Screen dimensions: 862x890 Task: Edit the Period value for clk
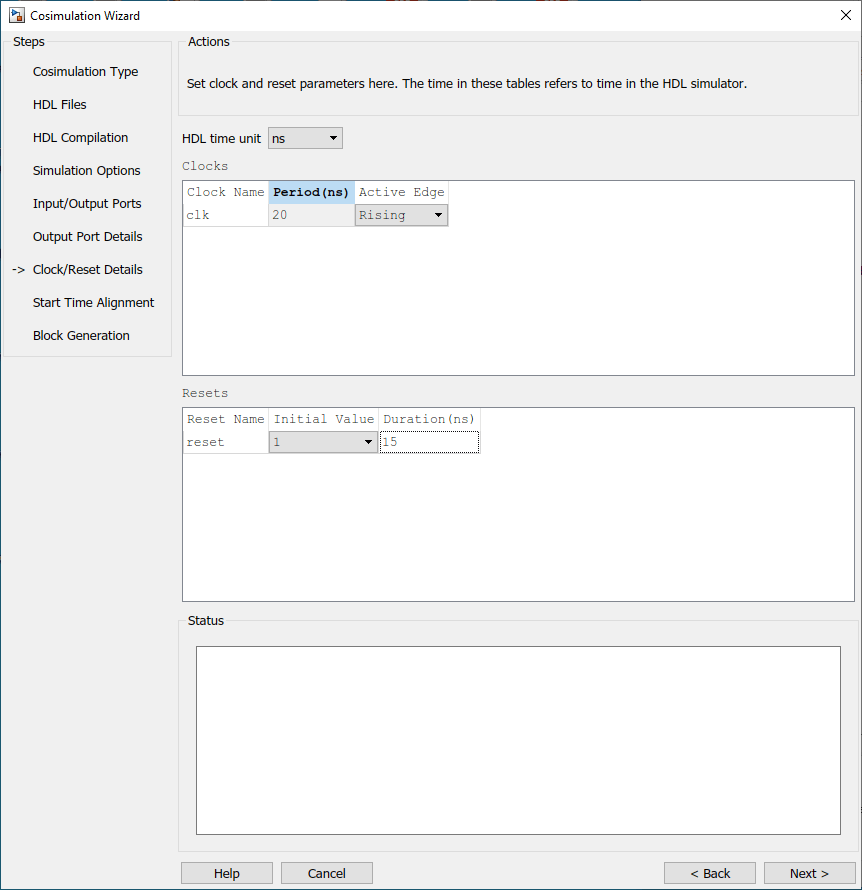point(310,215)
